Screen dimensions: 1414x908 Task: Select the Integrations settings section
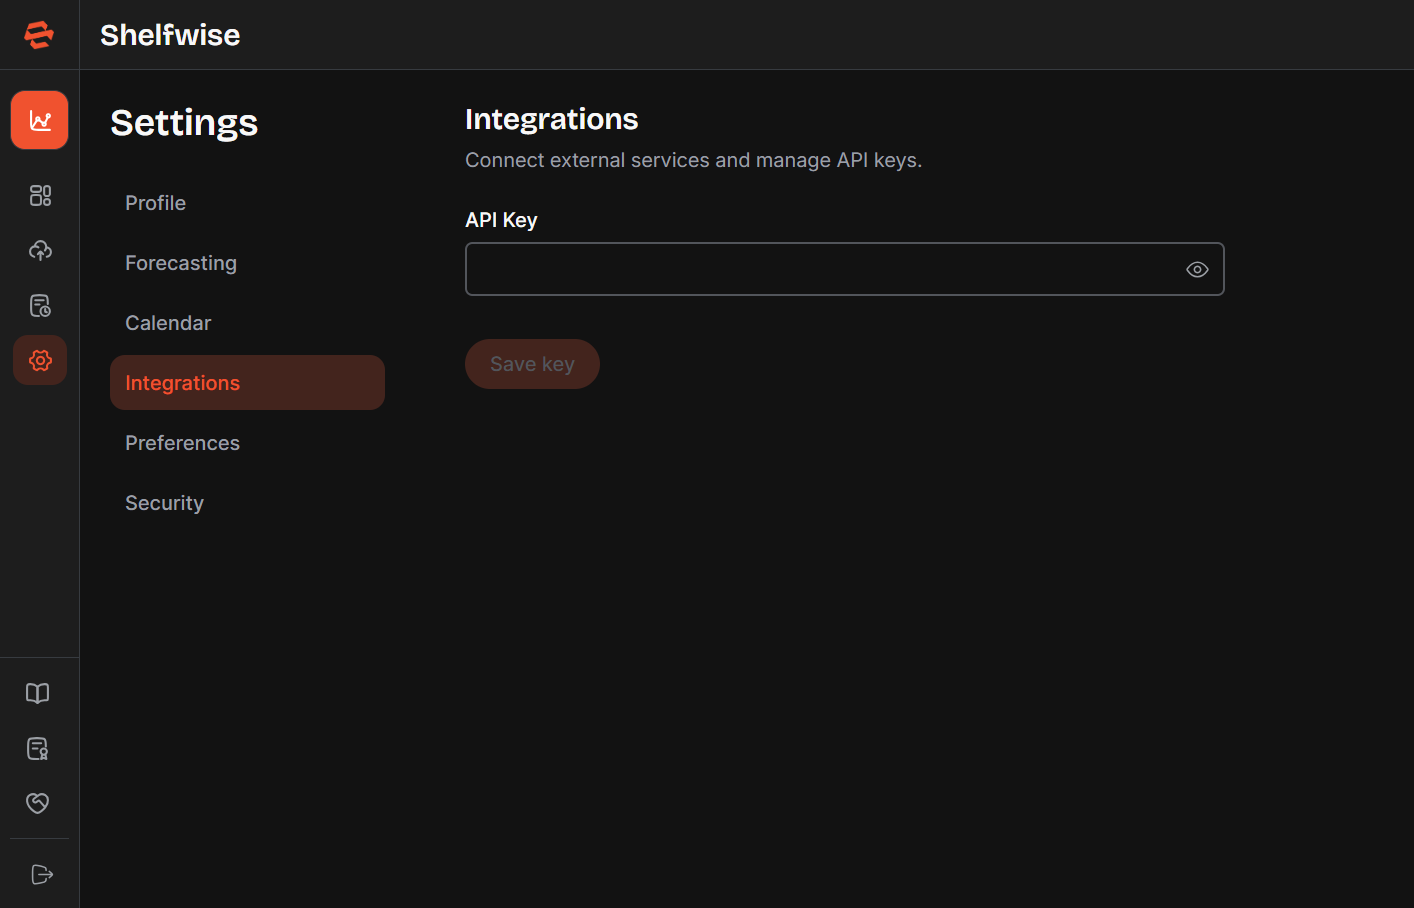pos(247,383)
